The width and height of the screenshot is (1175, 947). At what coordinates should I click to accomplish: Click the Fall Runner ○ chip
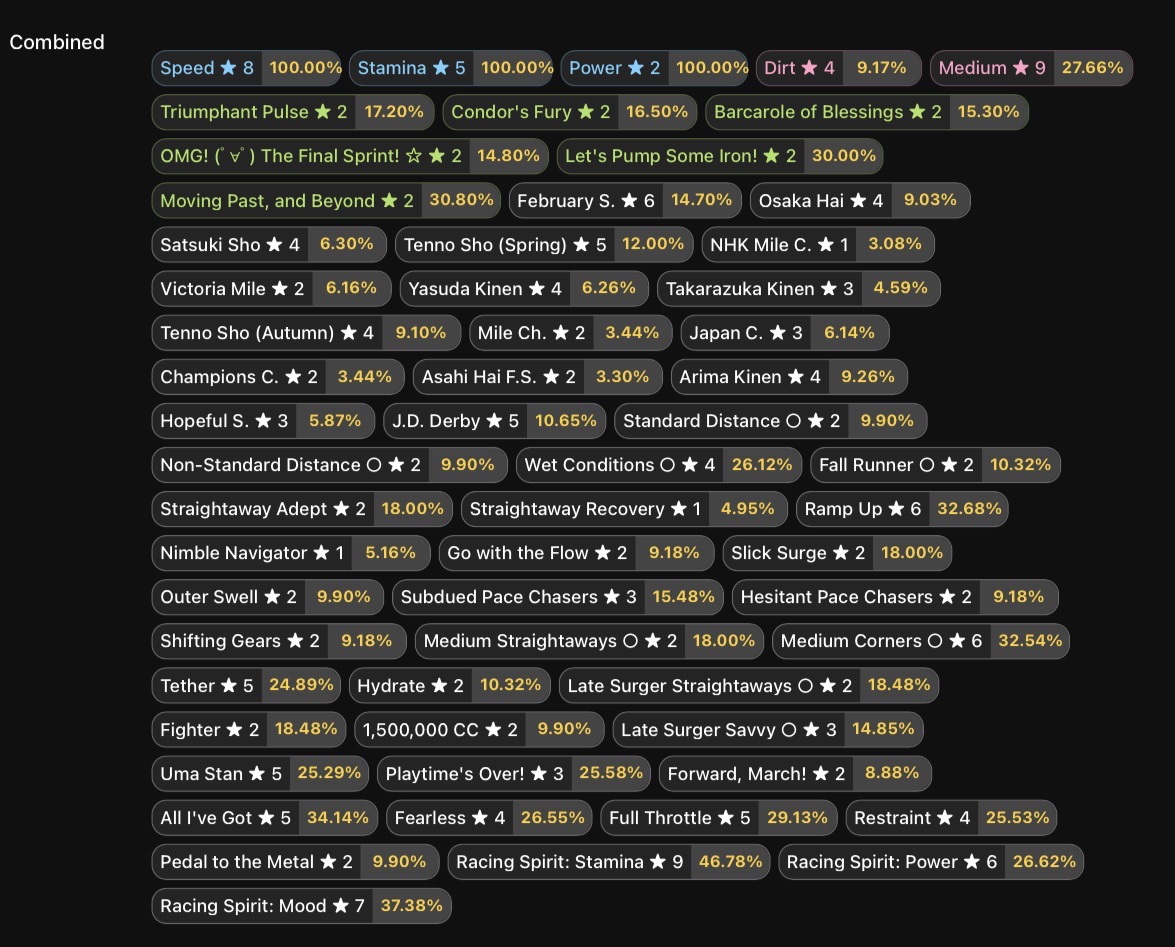coord(935,465)
